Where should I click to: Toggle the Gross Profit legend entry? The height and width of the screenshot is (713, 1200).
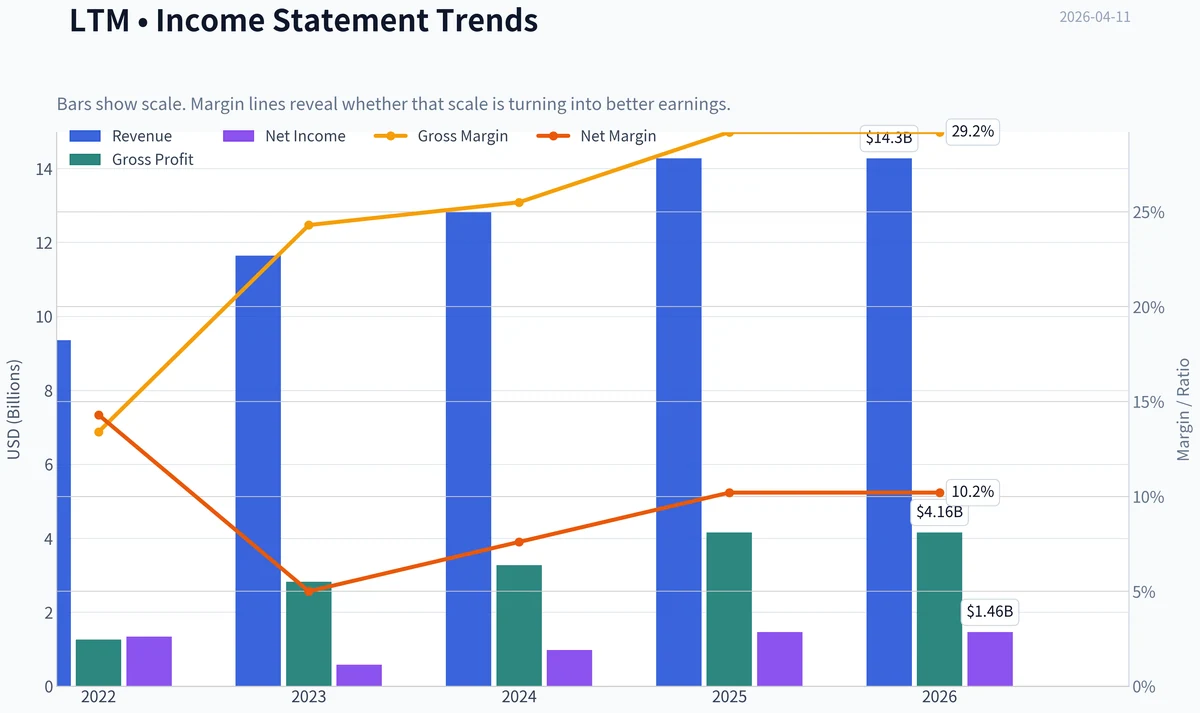132,159
